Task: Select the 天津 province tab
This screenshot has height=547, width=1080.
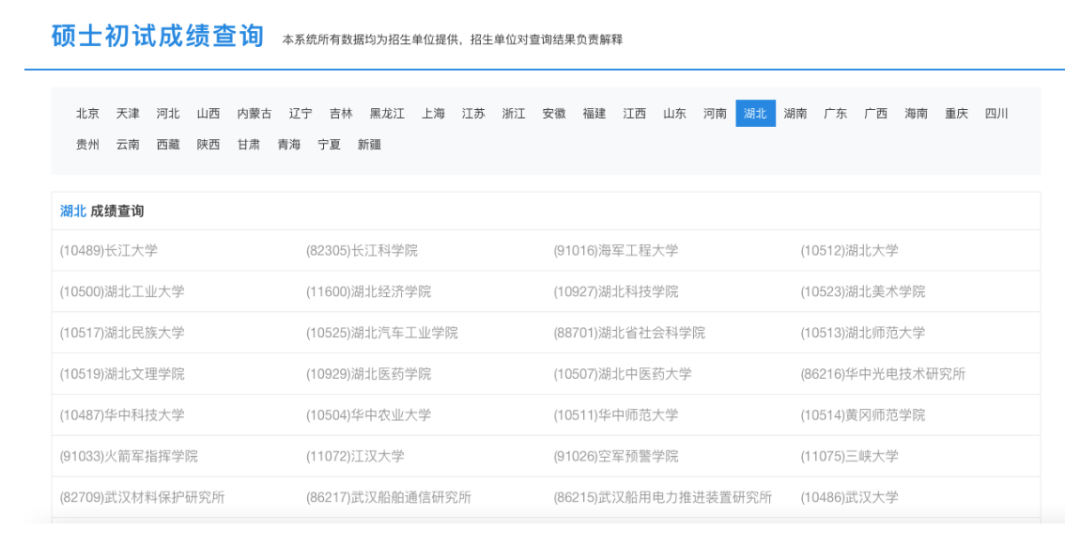Action: 127,114
